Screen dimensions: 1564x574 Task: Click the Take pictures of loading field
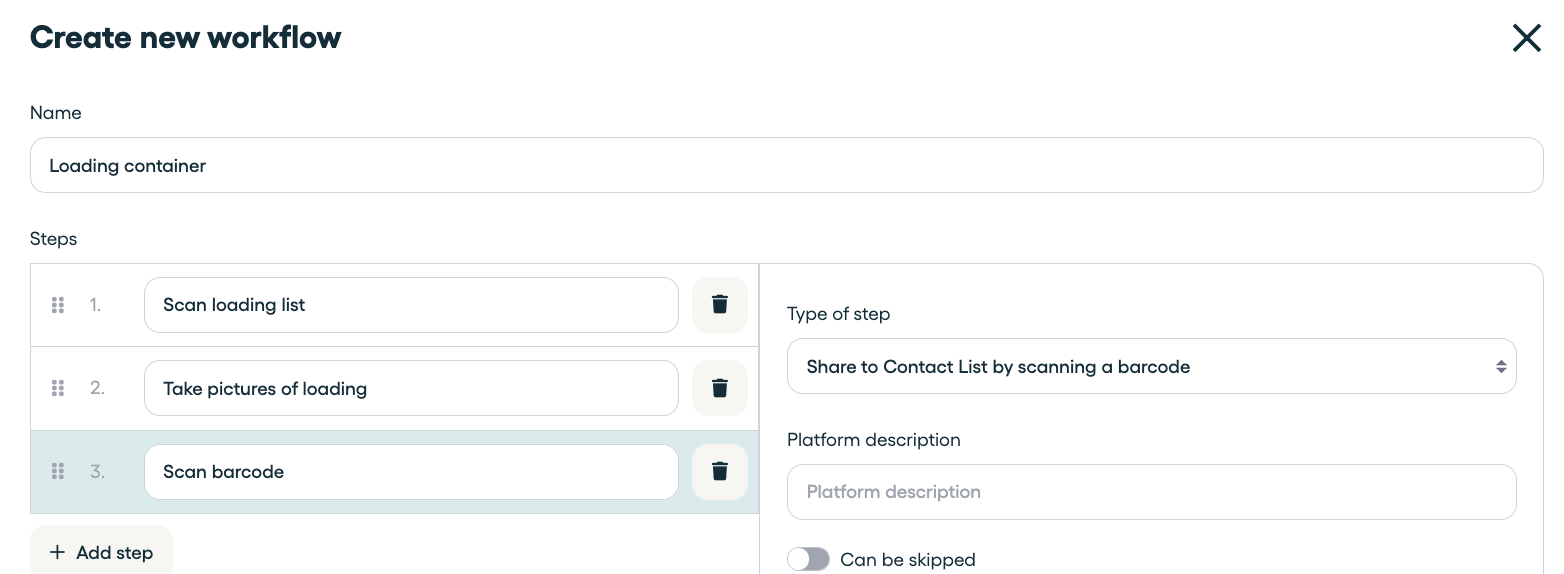(411, 388)
